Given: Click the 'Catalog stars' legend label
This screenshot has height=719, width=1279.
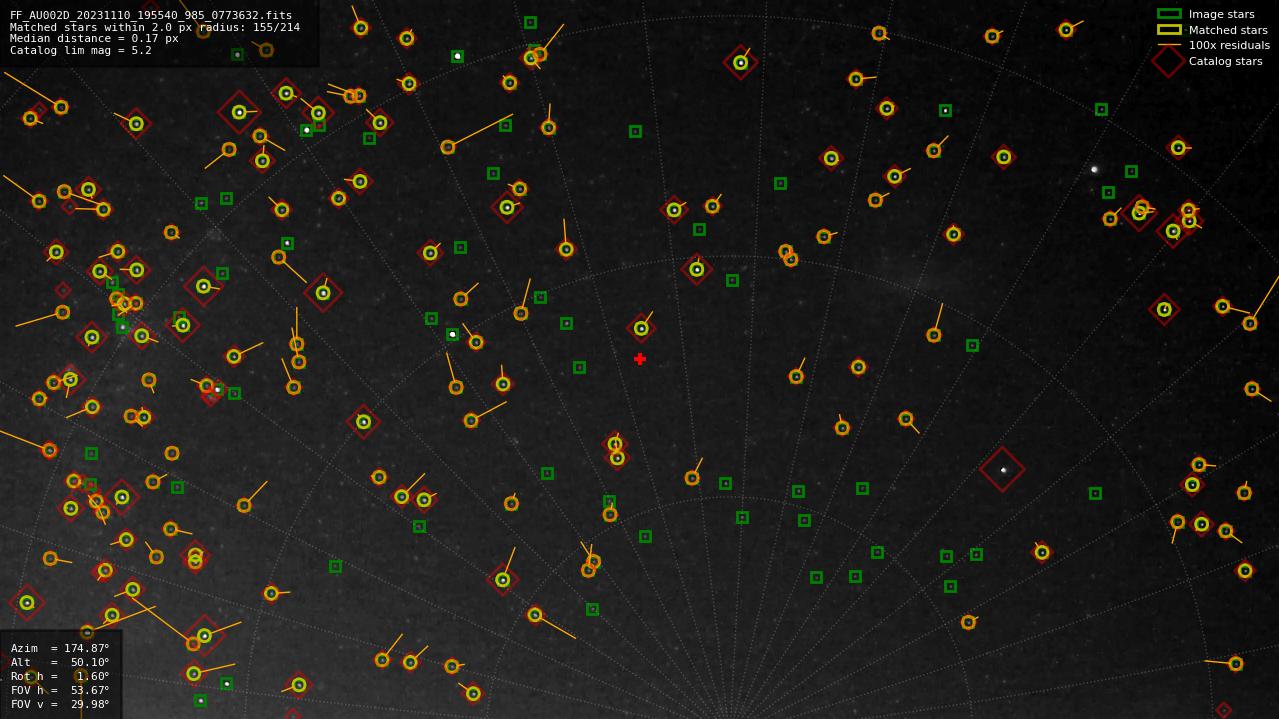Looking at the screenshot, I should point(1226,61).
